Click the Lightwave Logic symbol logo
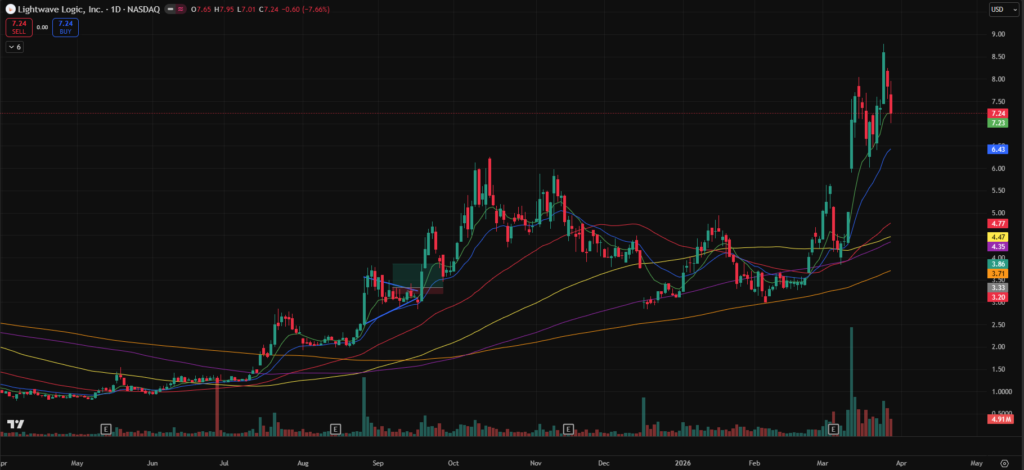Screen dimensions: 1024x470 [9, 9]
